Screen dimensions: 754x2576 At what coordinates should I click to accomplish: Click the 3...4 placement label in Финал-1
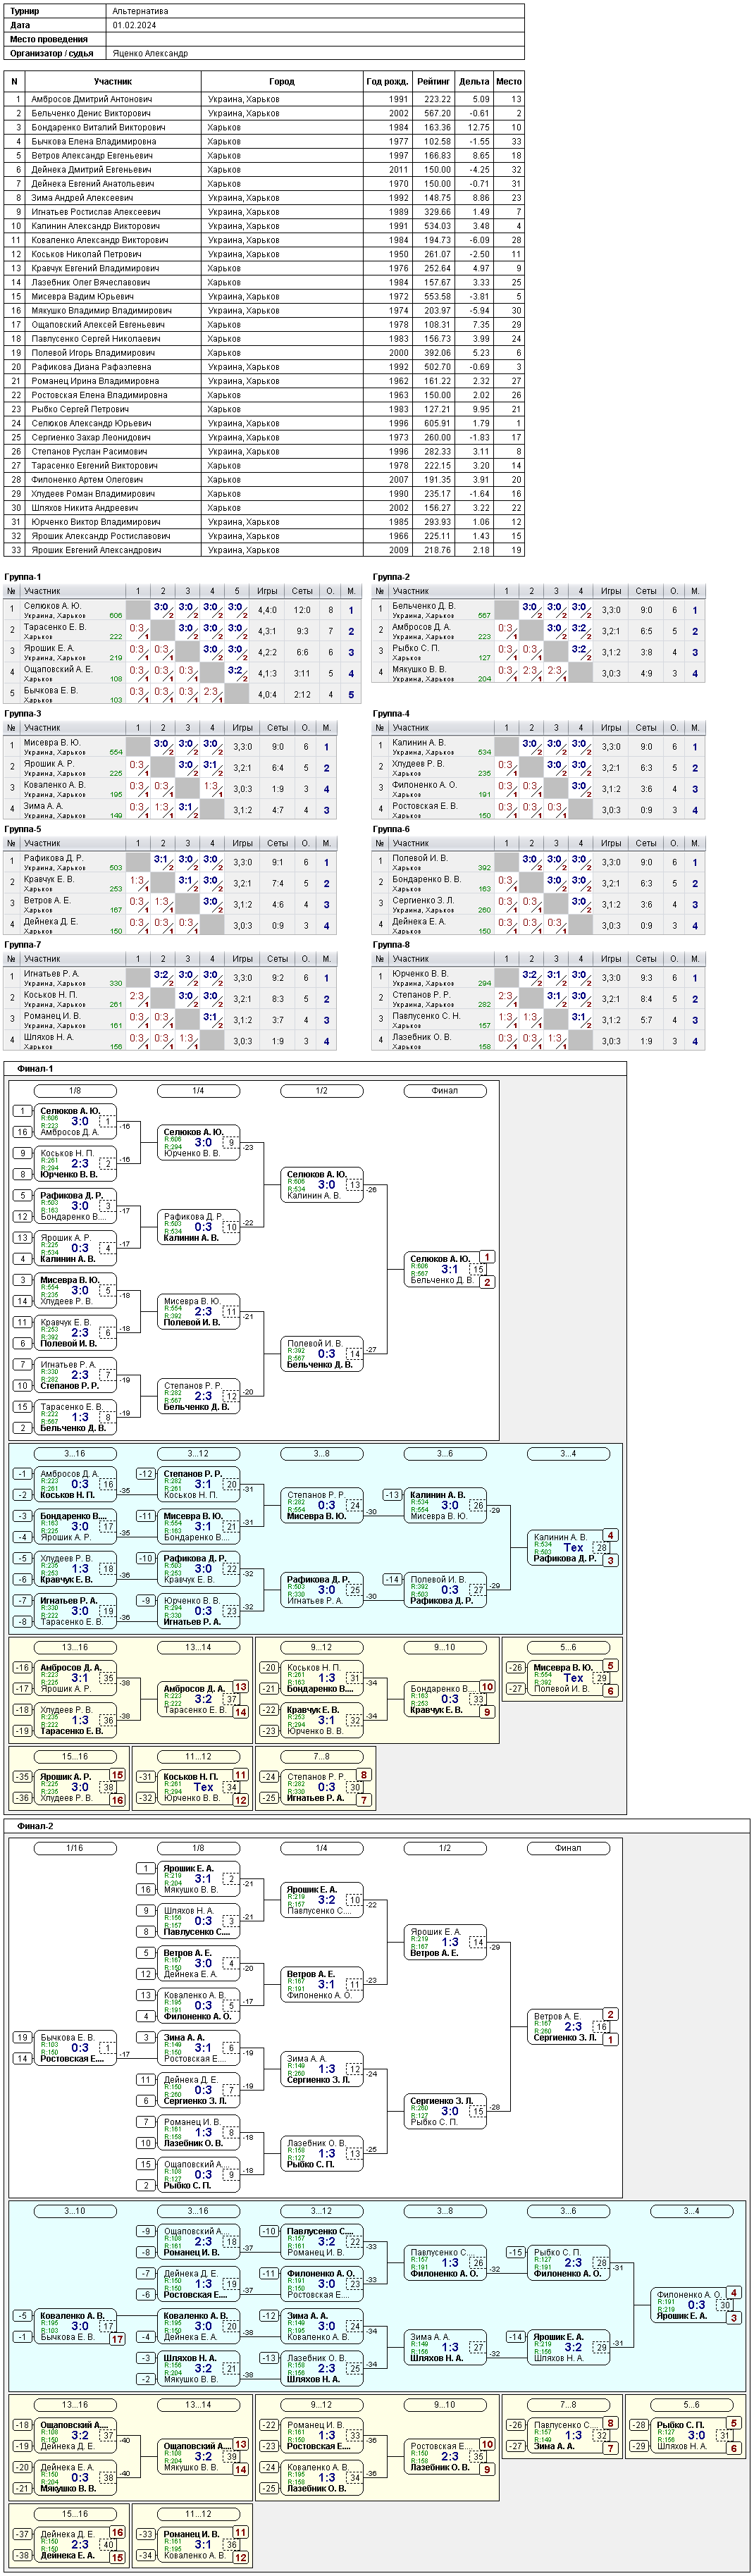[x=568, y=1454]
